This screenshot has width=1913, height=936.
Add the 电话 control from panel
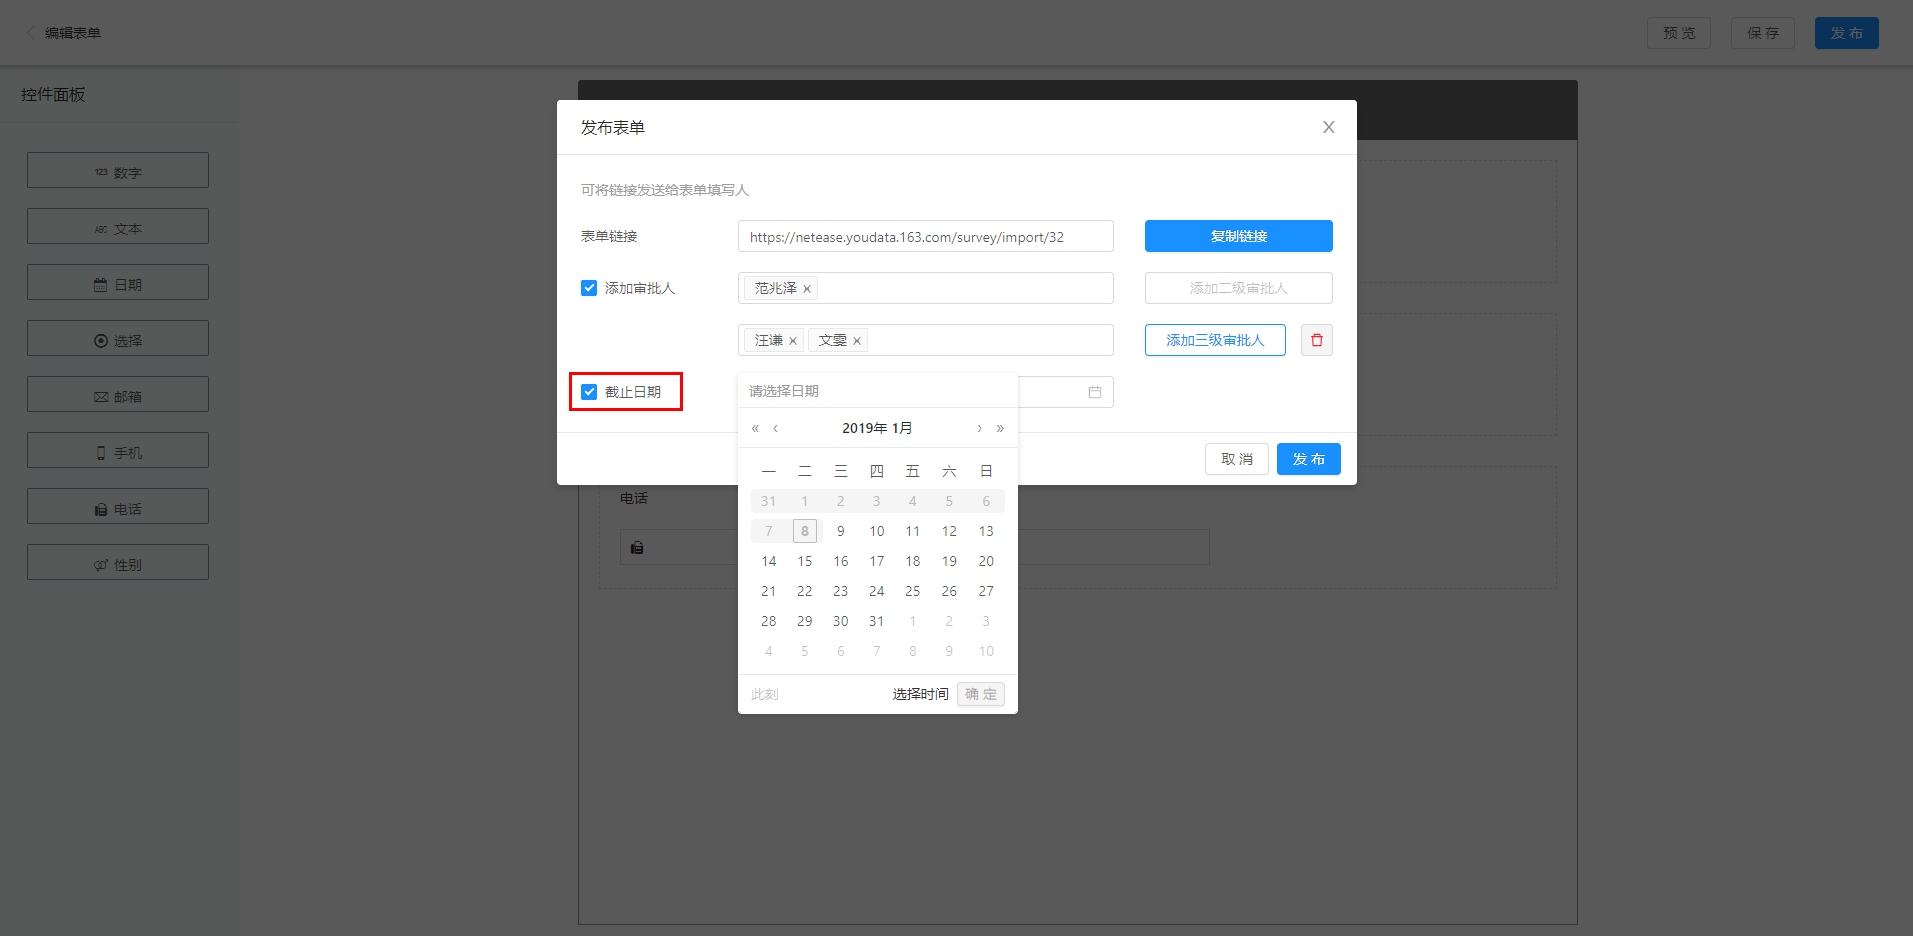point(118,506)
